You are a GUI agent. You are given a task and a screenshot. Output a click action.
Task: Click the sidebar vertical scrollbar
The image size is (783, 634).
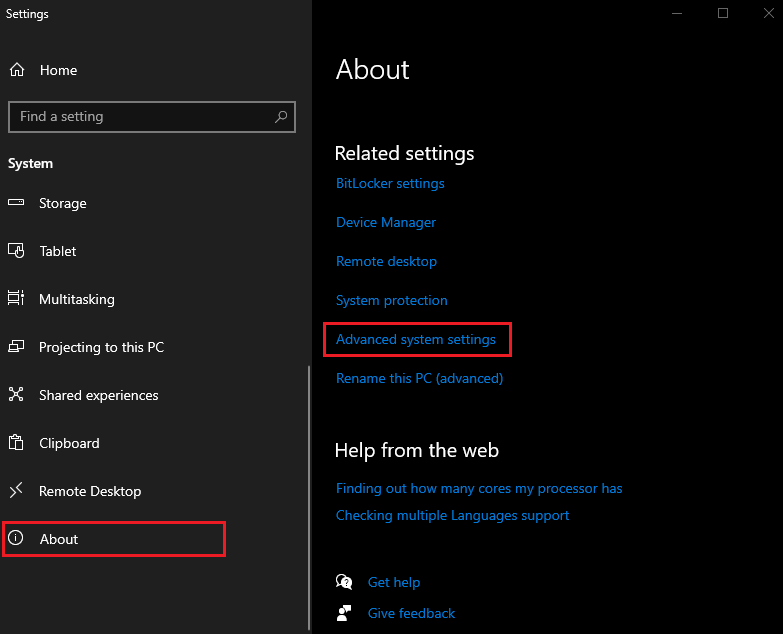[x=309, y=498]
